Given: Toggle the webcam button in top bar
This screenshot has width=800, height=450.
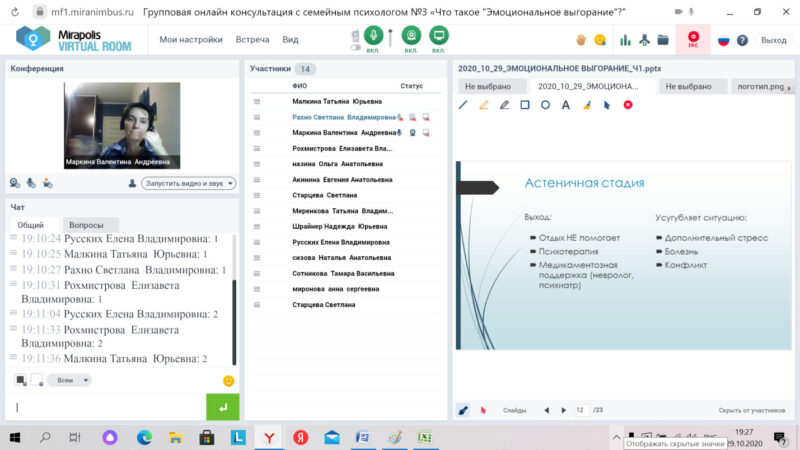Looking at the screenshot, I should click(411, 36).
